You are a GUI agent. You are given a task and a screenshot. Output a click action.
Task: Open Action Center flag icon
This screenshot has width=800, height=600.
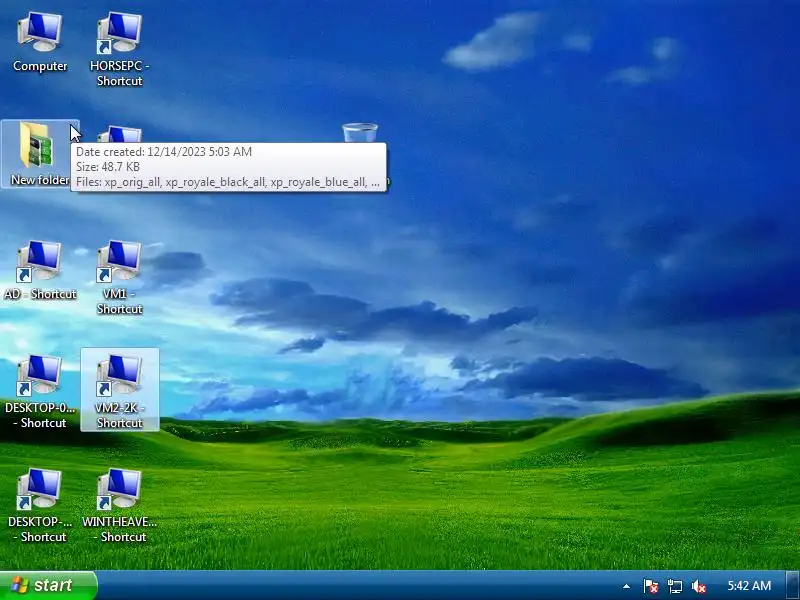[x=651, y=586]
